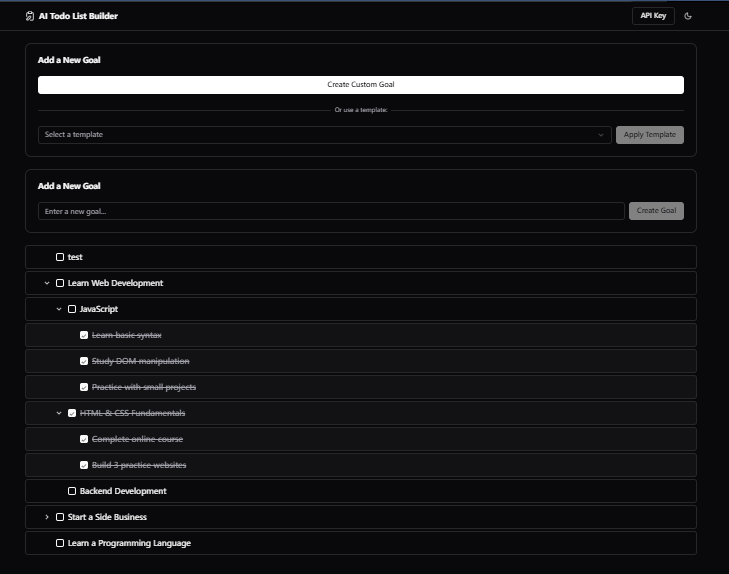The height and width of the screenshot is (574, 729).
Task: Uncheck the Build 3 practice websites task
Action: coord(84,465)
